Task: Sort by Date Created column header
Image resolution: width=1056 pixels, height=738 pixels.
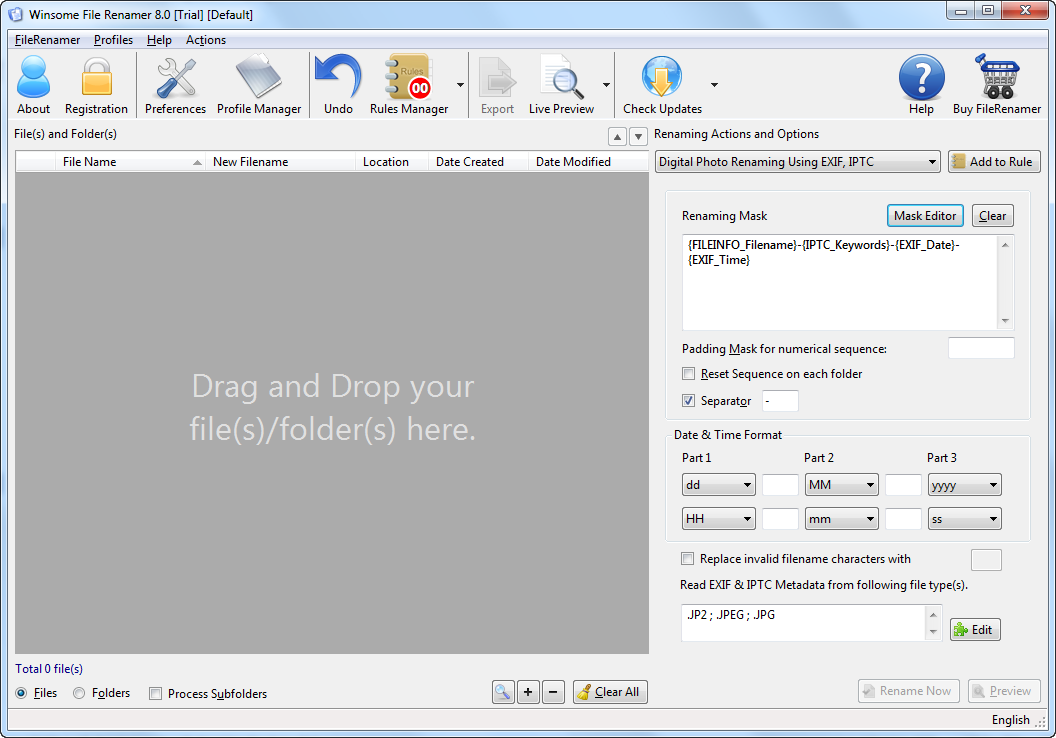Action: (479, 162)
